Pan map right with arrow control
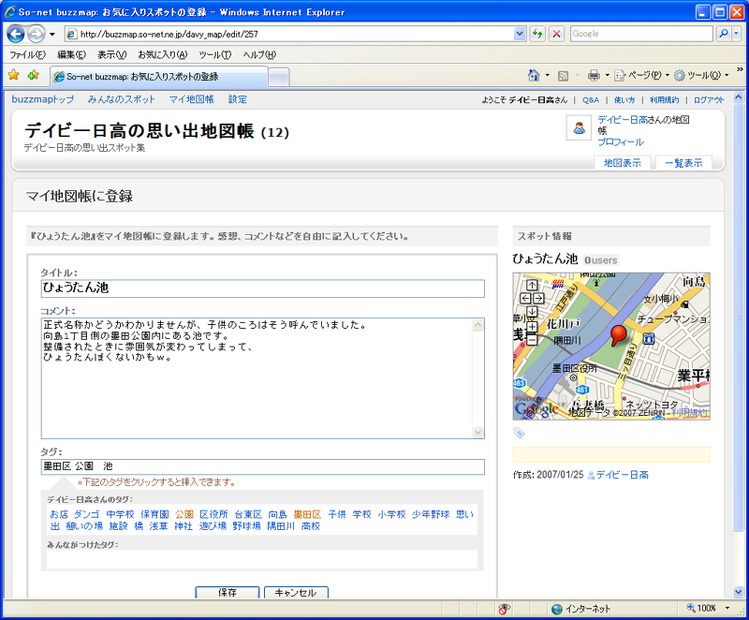 click(x=538, y=299)
